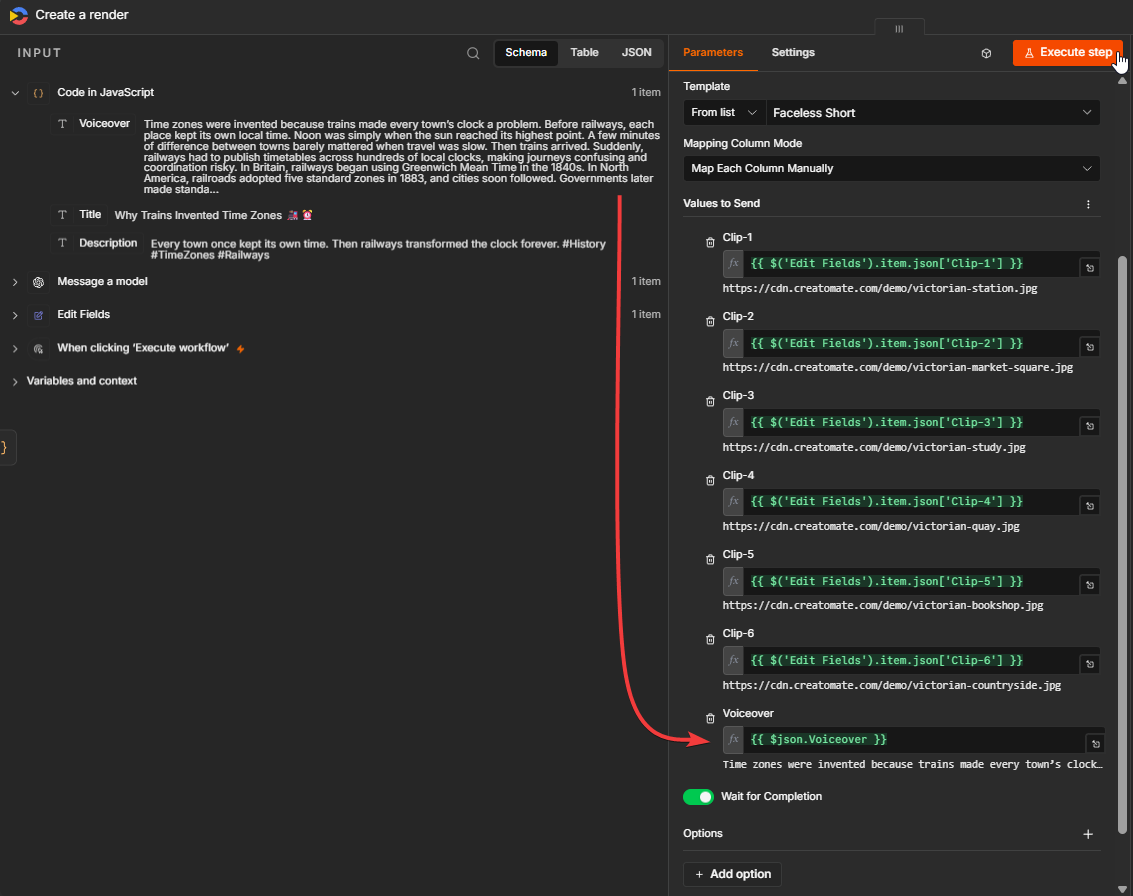This screenshot has height=896, width=1133.
Task: Expand Variables and context section
Action: point(15,382)
